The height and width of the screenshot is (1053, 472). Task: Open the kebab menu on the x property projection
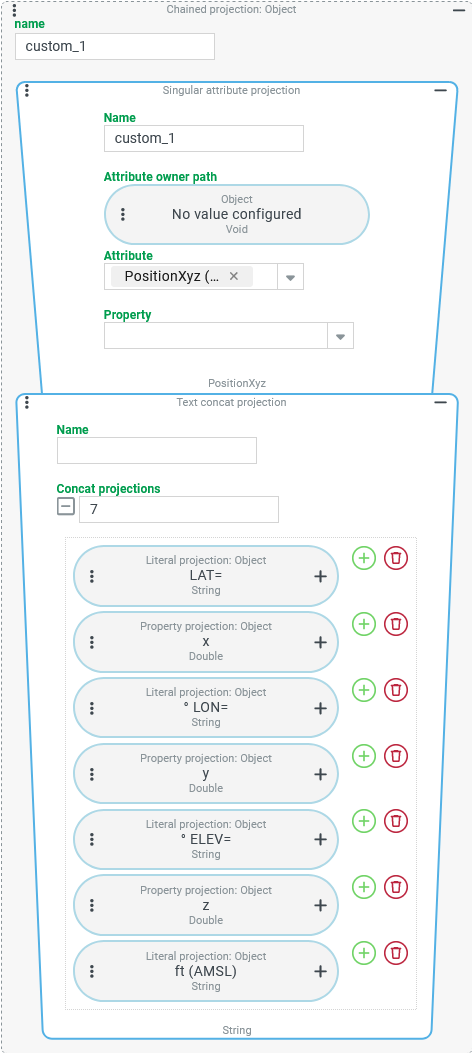coord(92,643)
